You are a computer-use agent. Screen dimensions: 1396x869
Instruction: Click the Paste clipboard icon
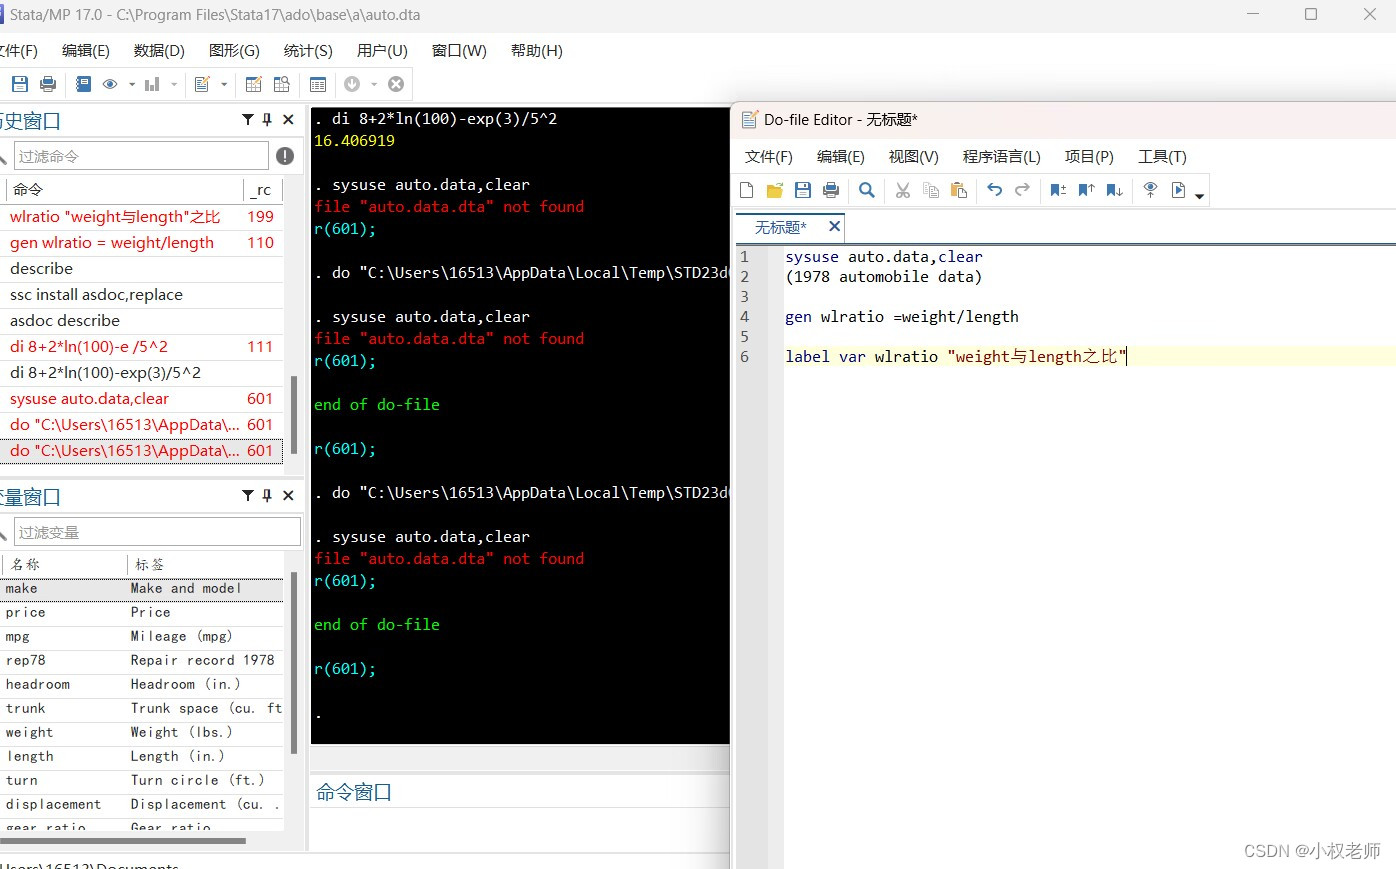(959, 190)
